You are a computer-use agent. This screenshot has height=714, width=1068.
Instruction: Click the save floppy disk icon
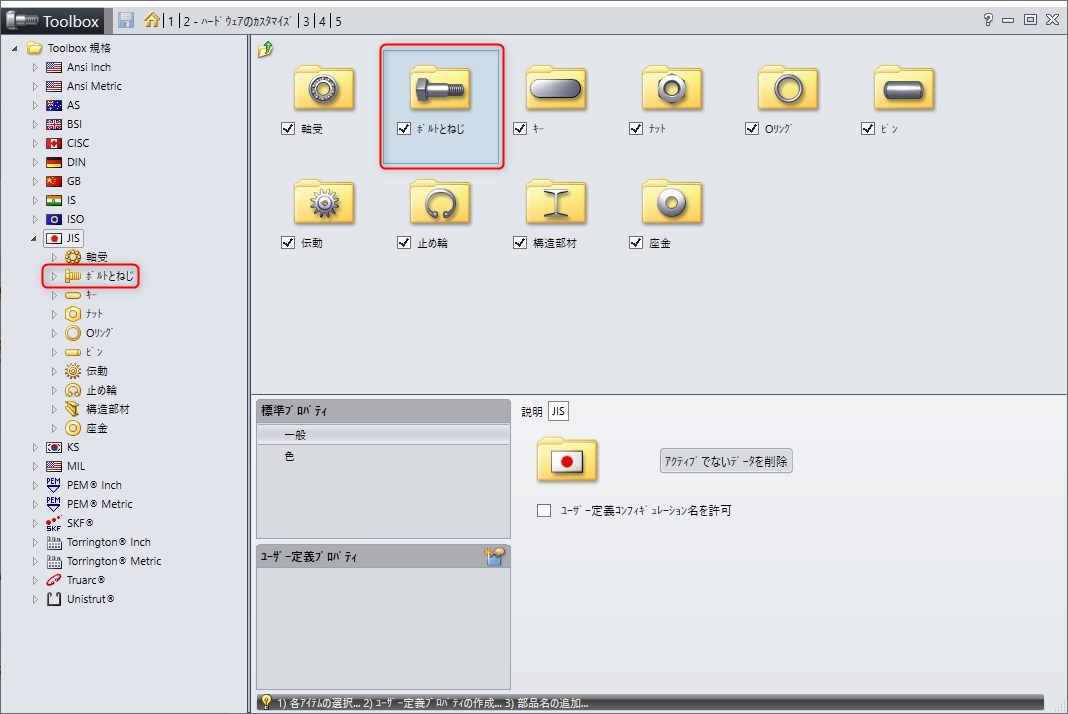126,20
